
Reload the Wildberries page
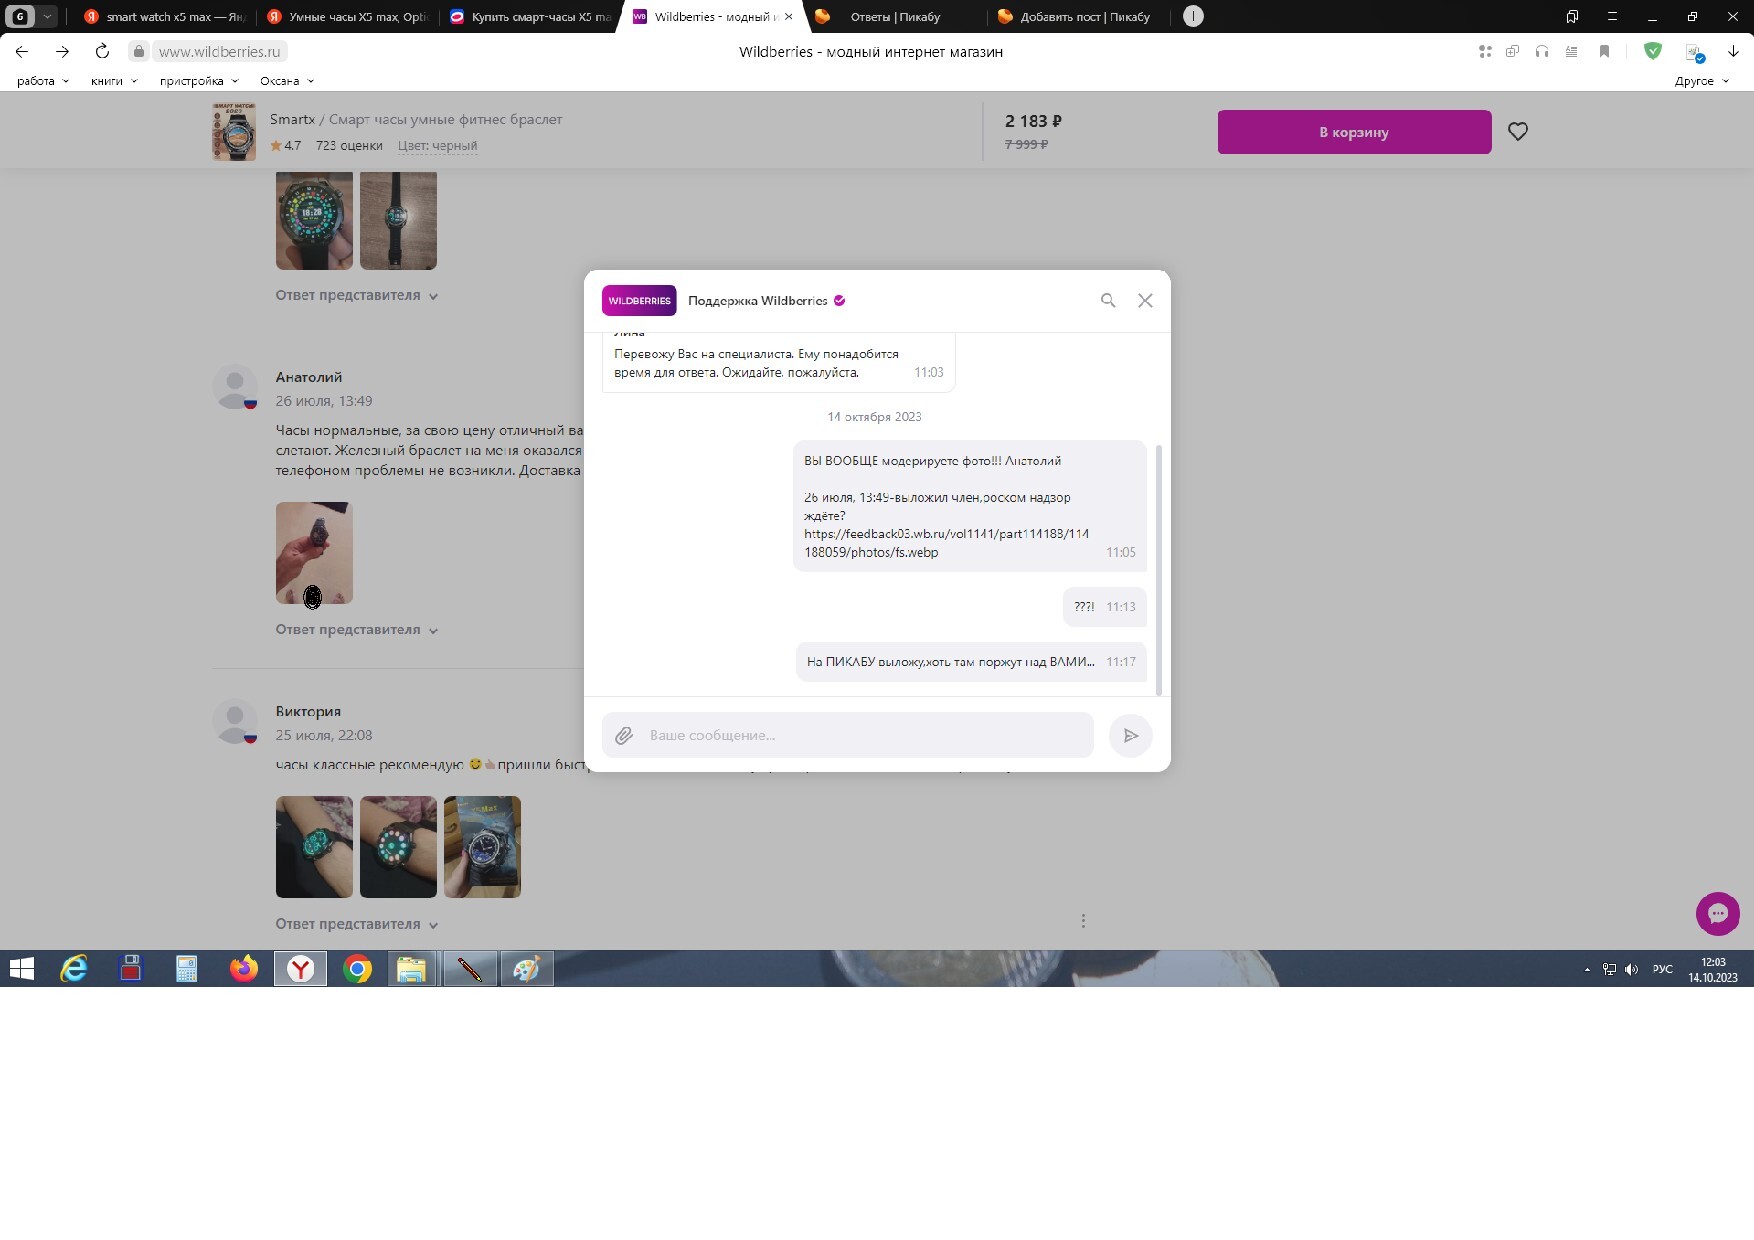tap(102, 51)
